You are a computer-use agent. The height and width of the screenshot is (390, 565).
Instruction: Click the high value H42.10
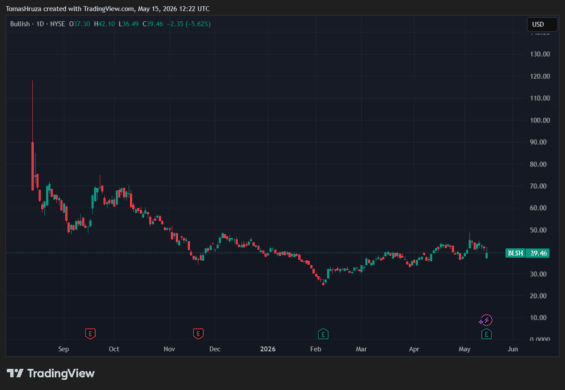pyautogui.click(x=104, y=24)
